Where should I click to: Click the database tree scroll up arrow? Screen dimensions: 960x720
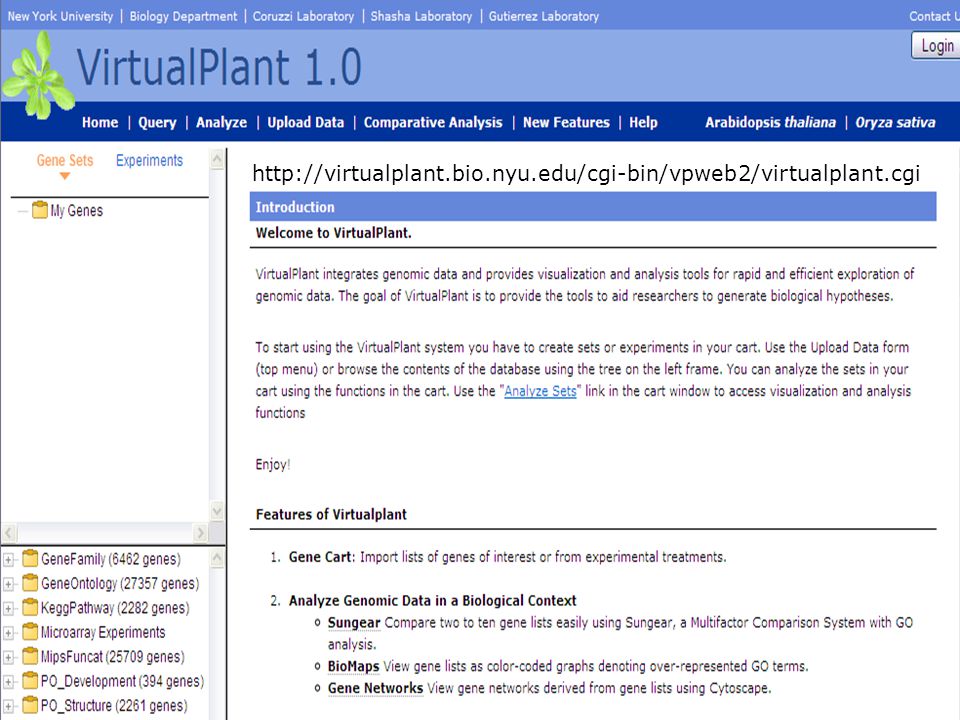pos(217,558)
